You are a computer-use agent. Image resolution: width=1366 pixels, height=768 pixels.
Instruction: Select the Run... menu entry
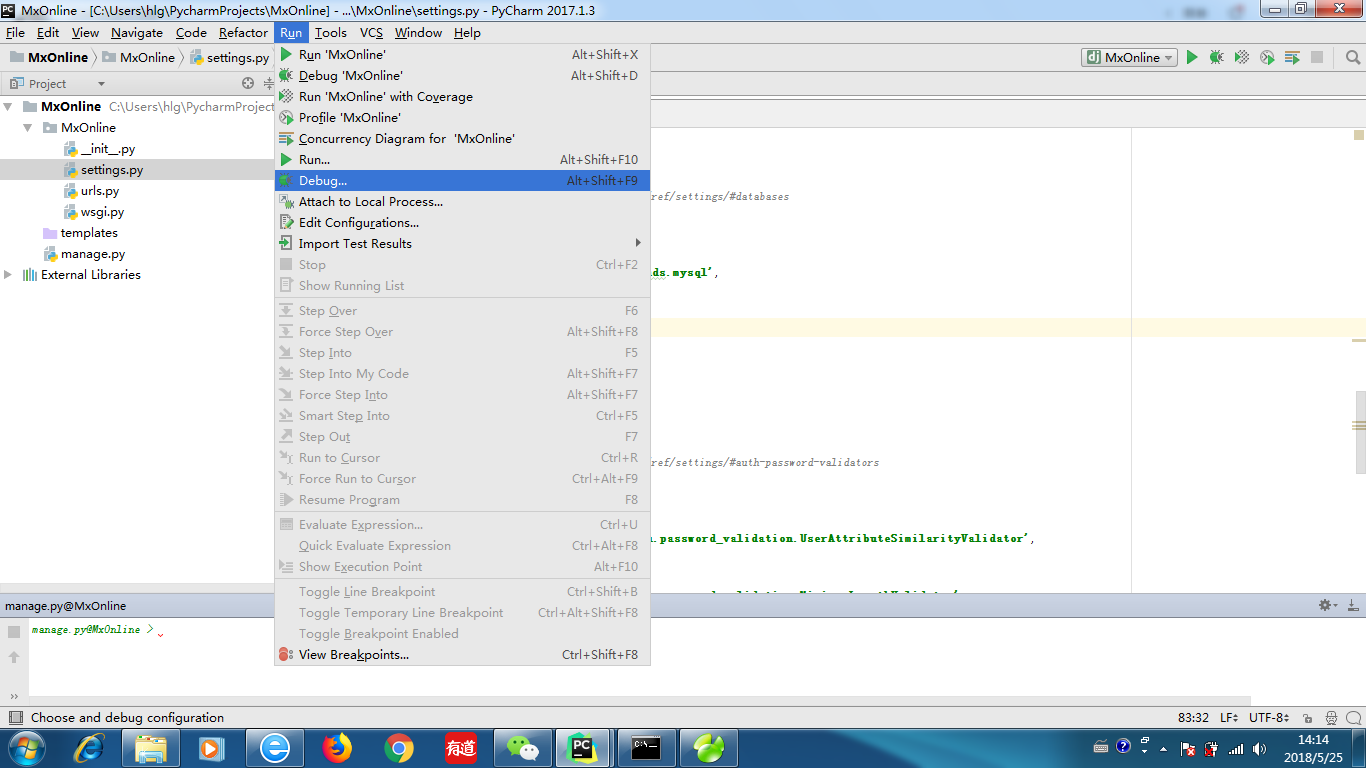[462, 160]
